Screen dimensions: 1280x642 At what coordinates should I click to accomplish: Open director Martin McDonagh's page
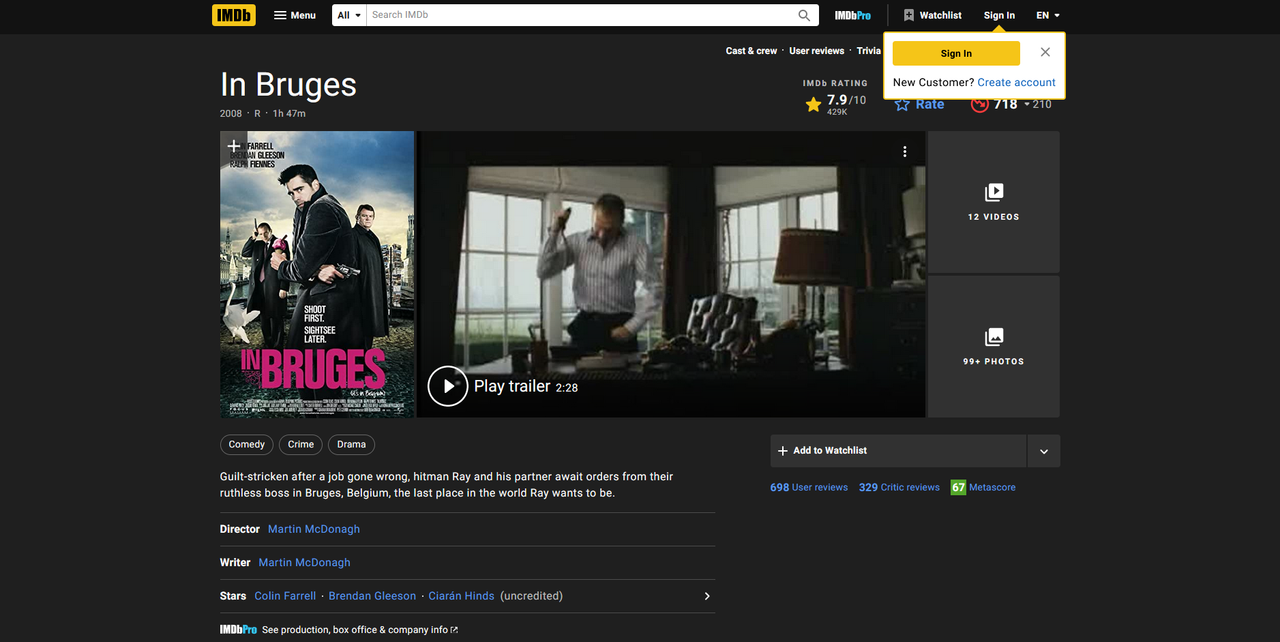[x=314, y=529]
